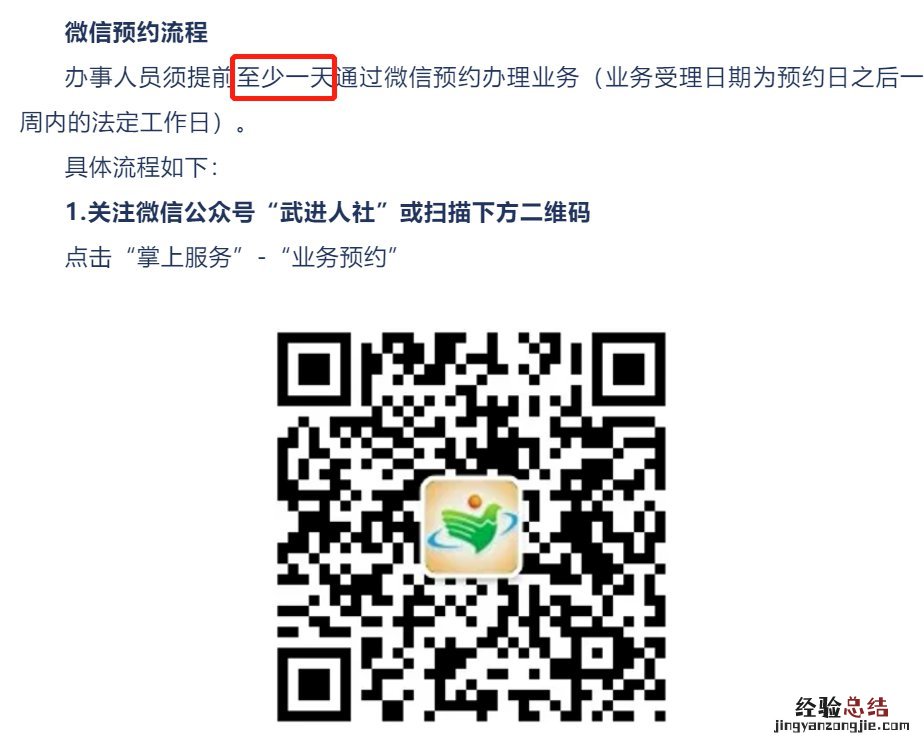Click the 经验总结 watermark logo
Image resolution: width=924 pixels, height=744 pixels.
click(x=841, y=706)
